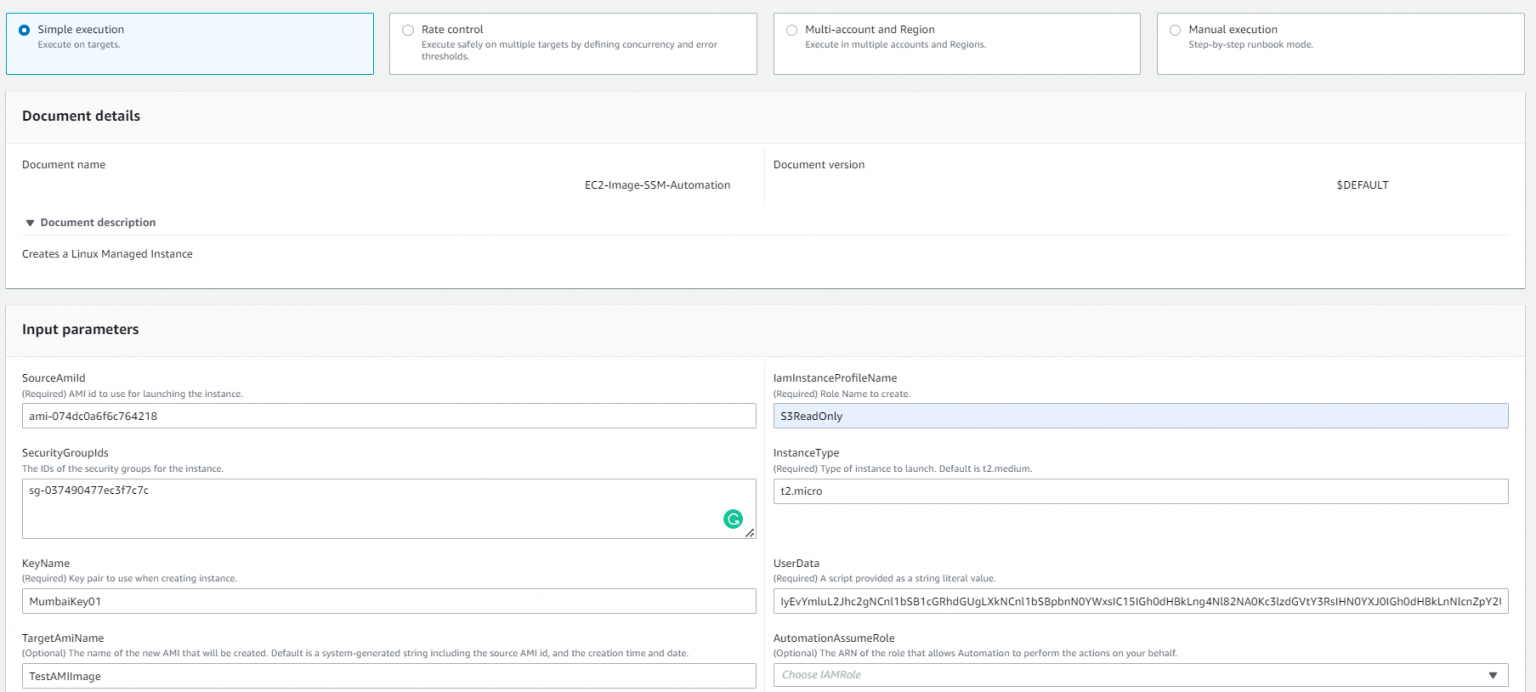The image size is (1536, 692).
Task: Click the Document details section header
Action: click(x=80, y=116)
